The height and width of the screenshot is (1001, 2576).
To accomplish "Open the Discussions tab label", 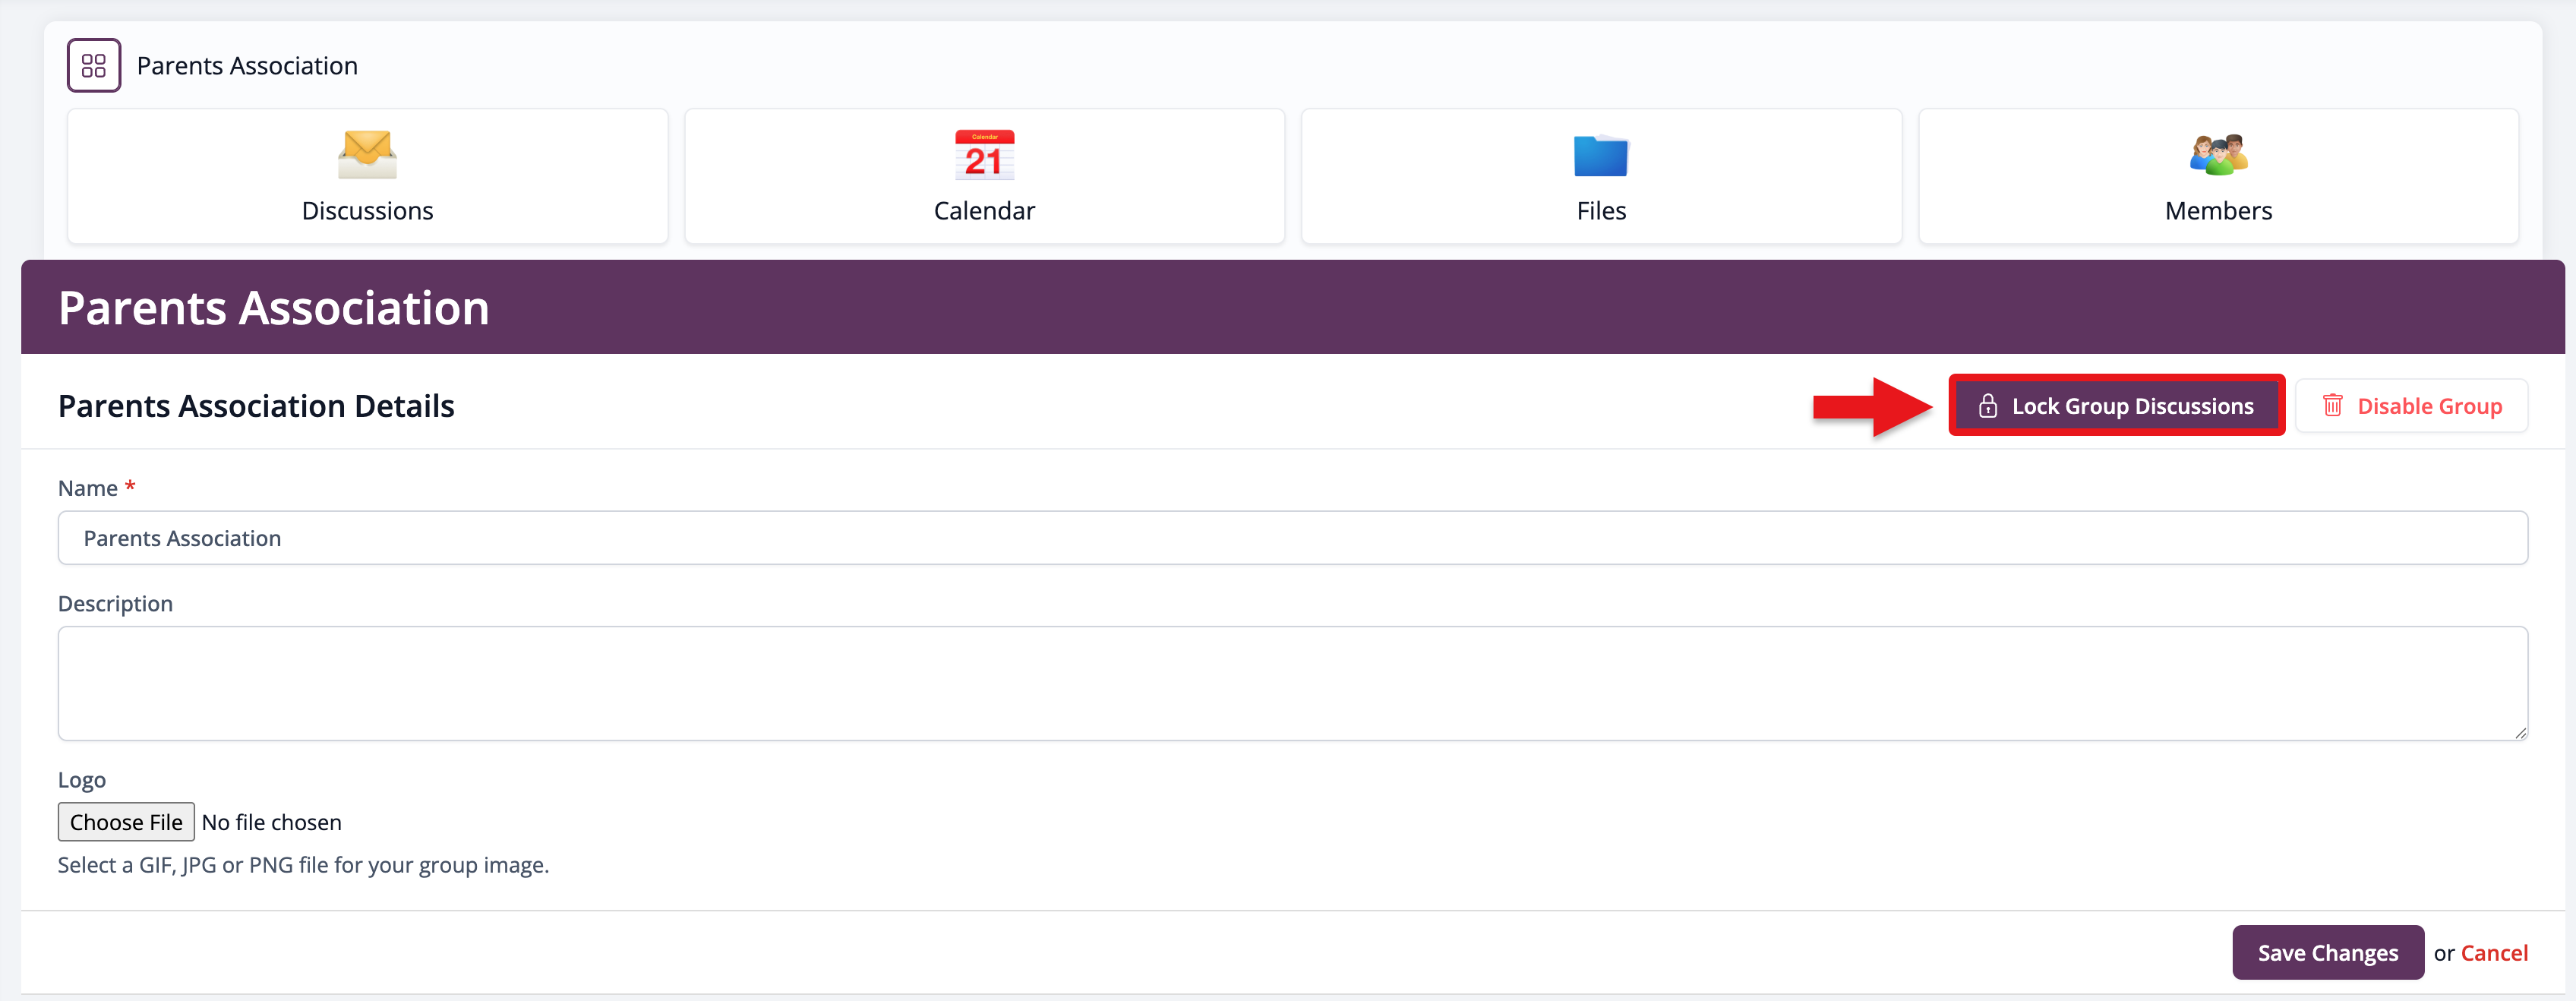I will [x=367, y=211].
